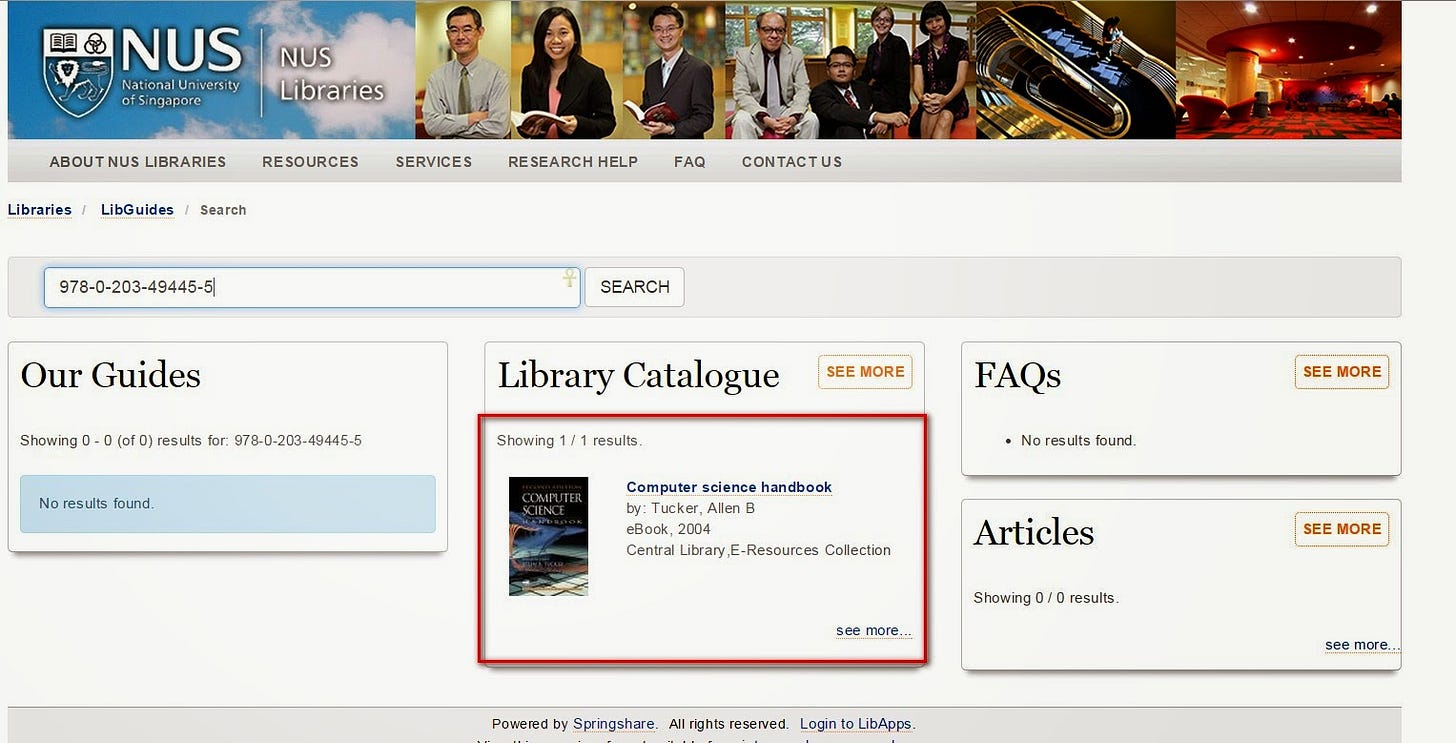Open the RESOURCES menu
Screen dimensions: 1456x743
pyautogui.click(x=310, y=162)
